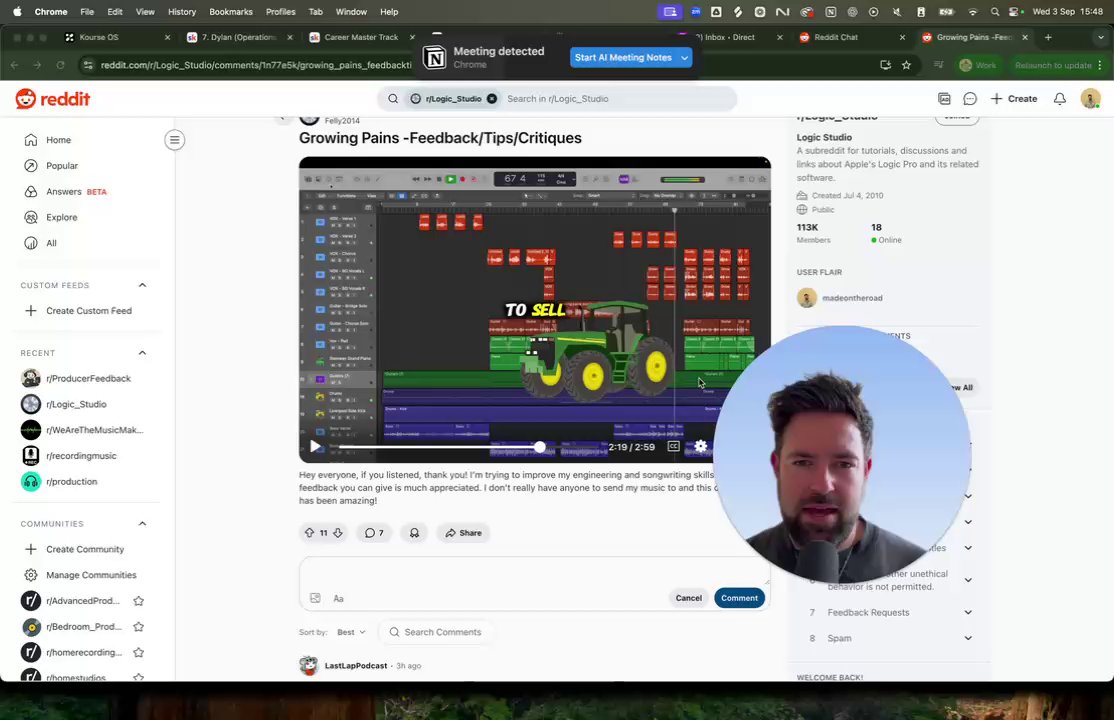Switch to the Kourse OS tab
Image resolution: width=1114 pixels, height=720 pixels.
tap(99, 37)
